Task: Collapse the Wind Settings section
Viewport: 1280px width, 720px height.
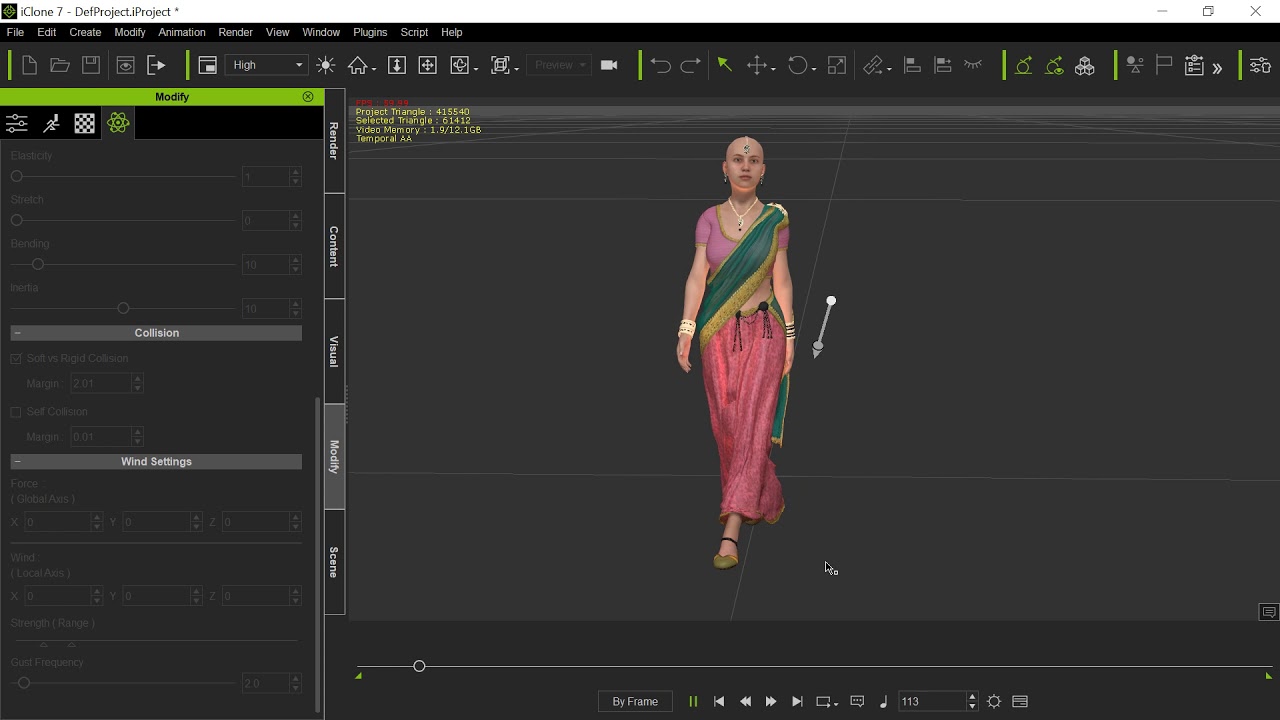Action: pos(18,462)
